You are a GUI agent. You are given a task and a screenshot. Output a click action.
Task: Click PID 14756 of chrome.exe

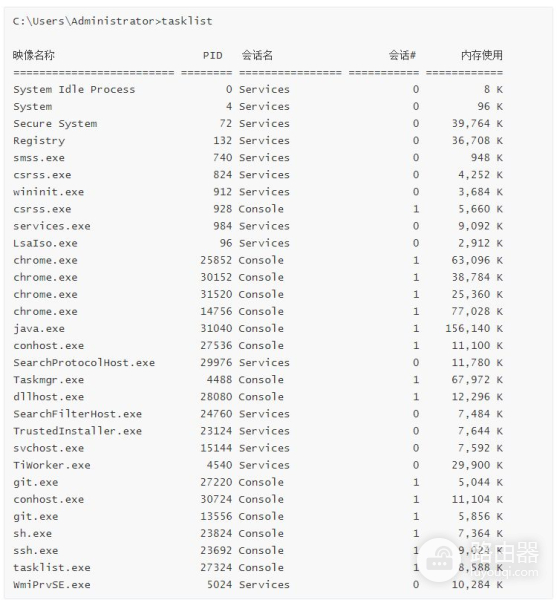pos(216,311)
